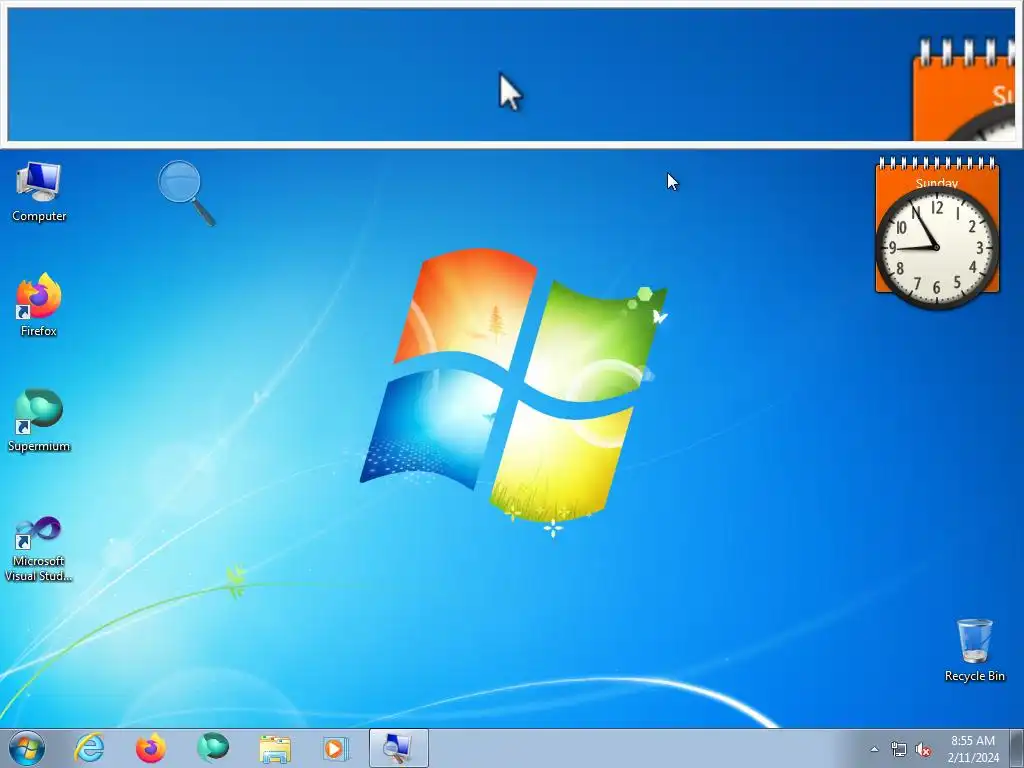The width and height of the screenshot is (1024, 768).
Task: Show hidden tray icons arrow
Action: tap(874, 749)
